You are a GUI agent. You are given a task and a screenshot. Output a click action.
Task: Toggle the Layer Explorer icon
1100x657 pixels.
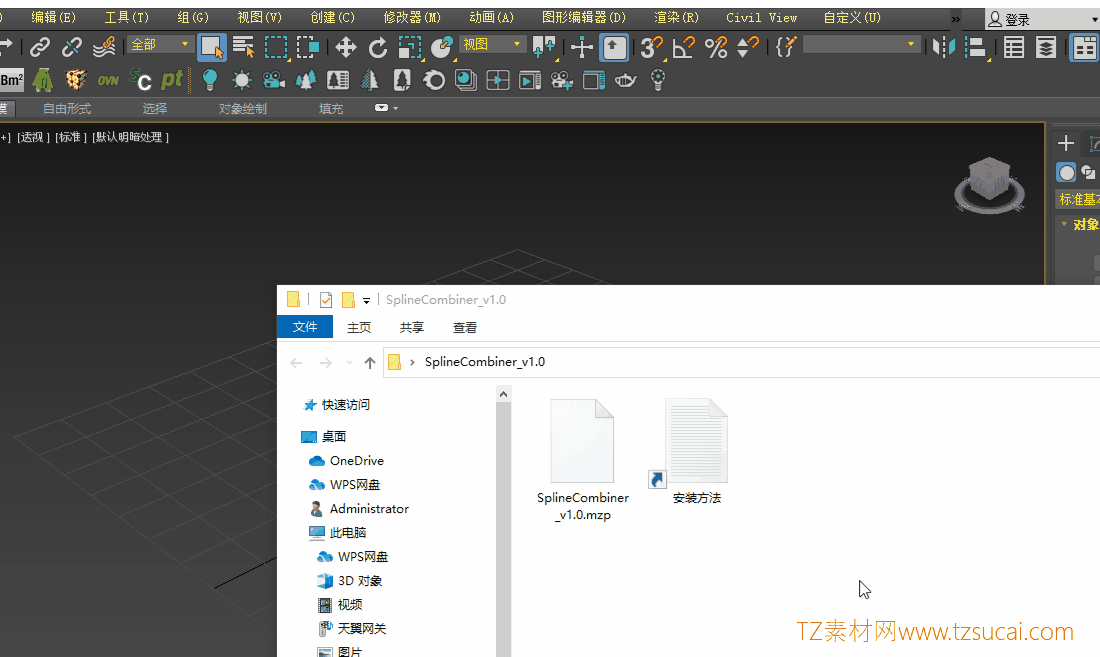tap(1046, 47)
